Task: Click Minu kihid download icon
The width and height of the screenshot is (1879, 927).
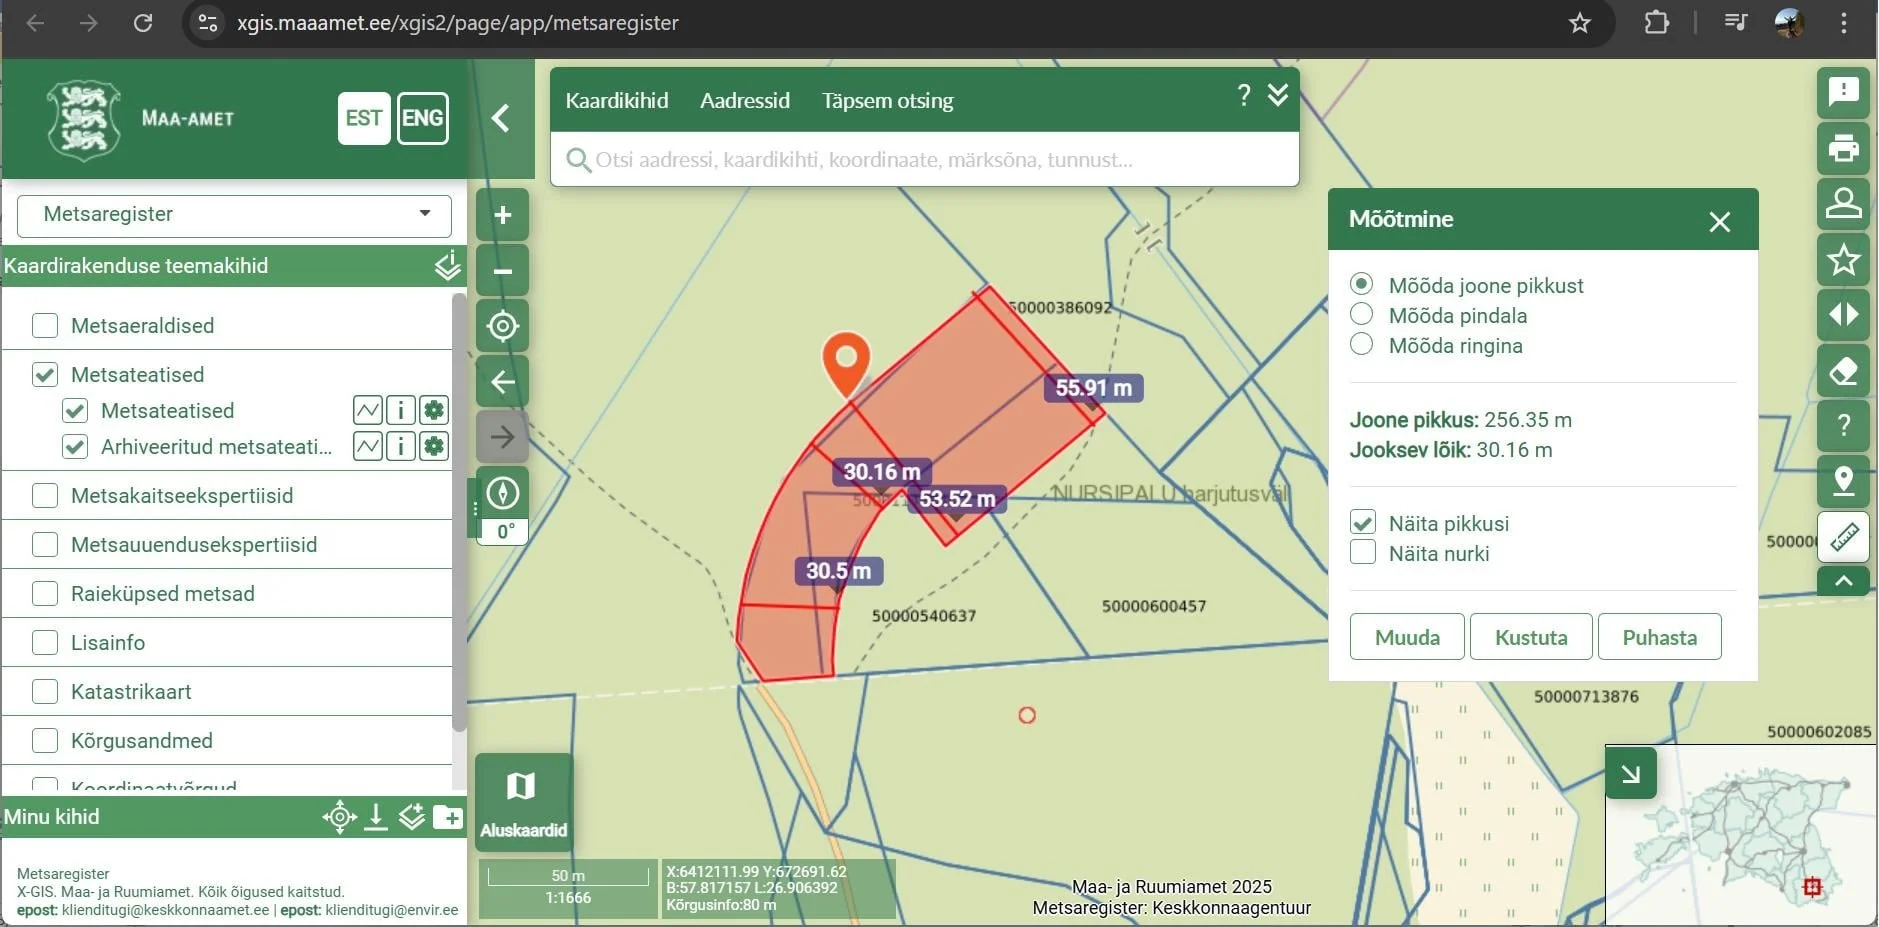Action: click(x=376, y=817)
